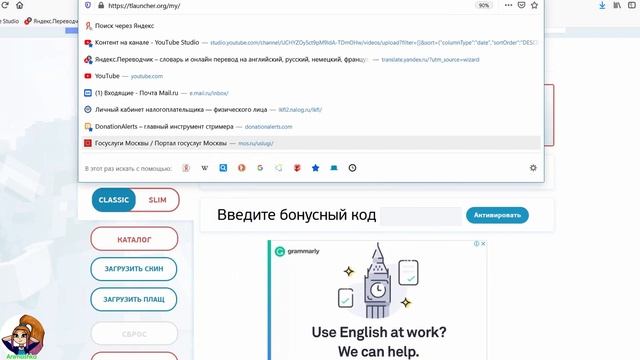Open the Яндекс.Переводчик suggestion
The width and height of the screenshot is (640, 360).
(x=311, y=60)
